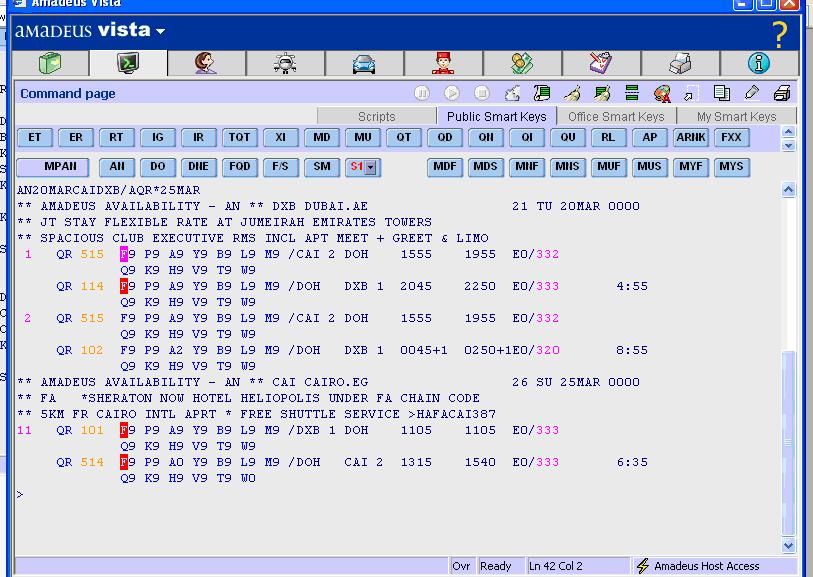Click the MYS smart key button
The image size is (813, 577).
tap(731, 167)
